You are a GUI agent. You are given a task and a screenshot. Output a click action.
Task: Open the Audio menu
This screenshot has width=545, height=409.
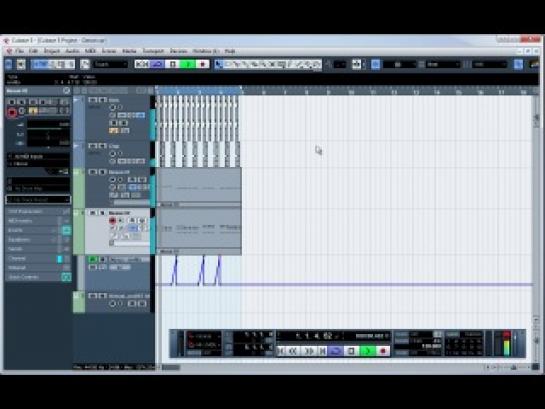pos(72,51)
